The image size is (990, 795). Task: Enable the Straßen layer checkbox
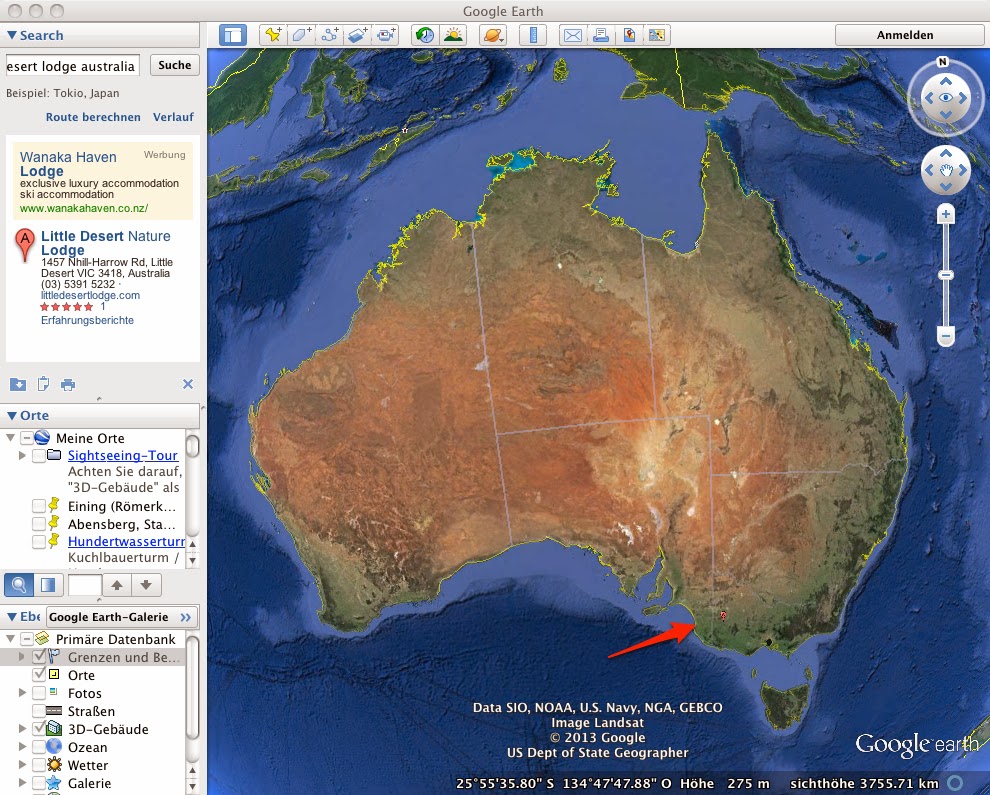39,710
